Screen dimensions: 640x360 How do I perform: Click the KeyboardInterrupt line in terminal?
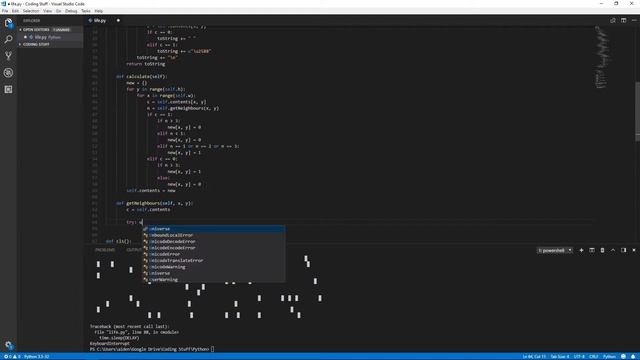click(x=109, y=344)
